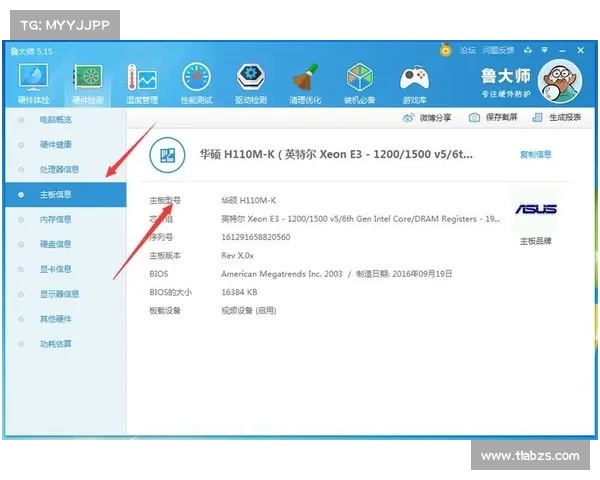Launch the 性能测试 performance test
This screenshot has width=600, height=480.
click(196, 83)
